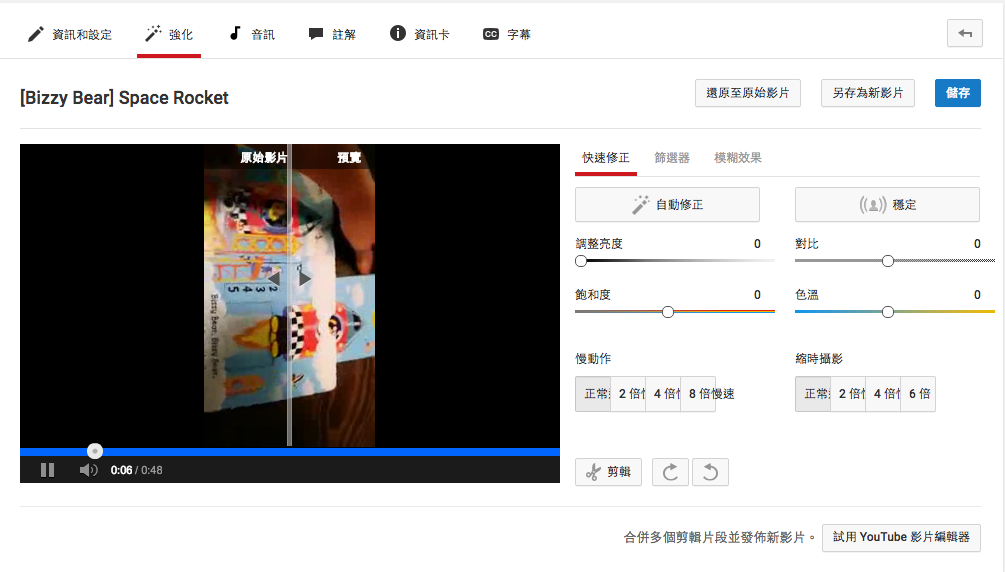The width and height of the screenshot is (1005, 572).
Task: Select 6 倍 timelapse speed
Action: point(918,394)
